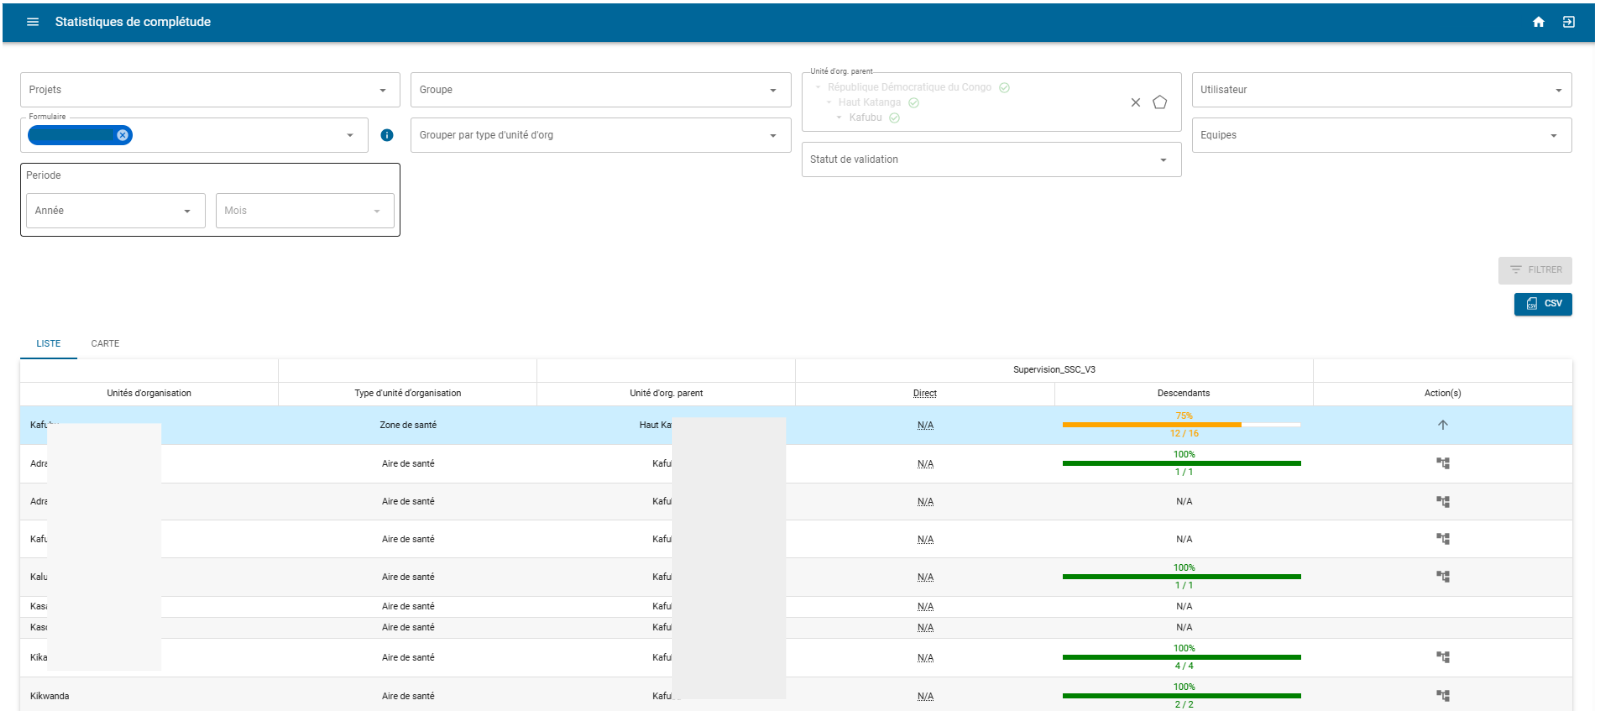Image resolution: width=1600 pixels, height=718 pixels.
Task: Click the up arrow action on Zone de santé row
Action: [x=1443, y=425]
